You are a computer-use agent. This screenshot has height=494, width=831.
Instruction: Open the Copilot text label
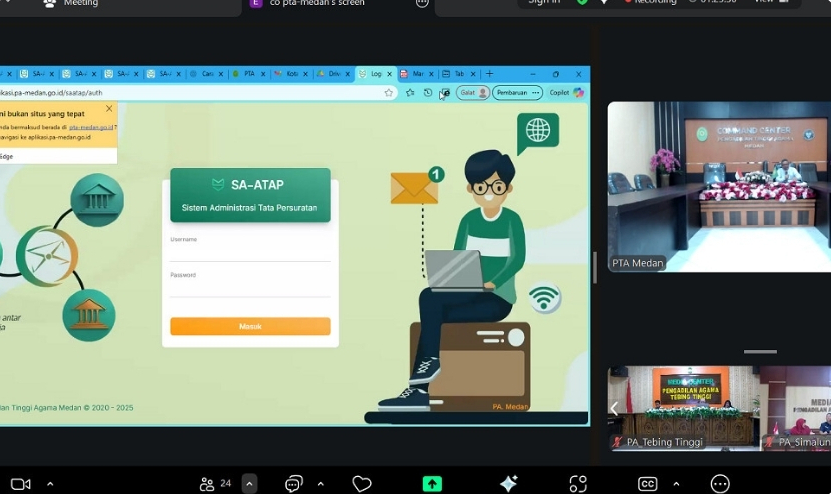559,93
